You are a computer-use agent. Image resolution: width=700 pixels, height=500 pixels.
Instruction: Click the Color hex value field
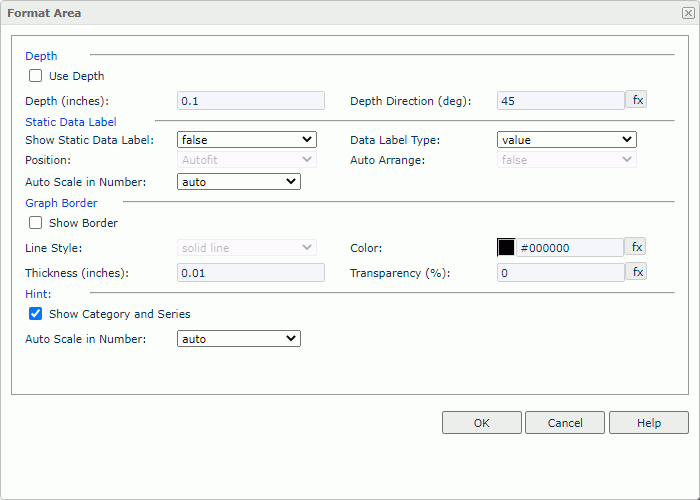570,248
